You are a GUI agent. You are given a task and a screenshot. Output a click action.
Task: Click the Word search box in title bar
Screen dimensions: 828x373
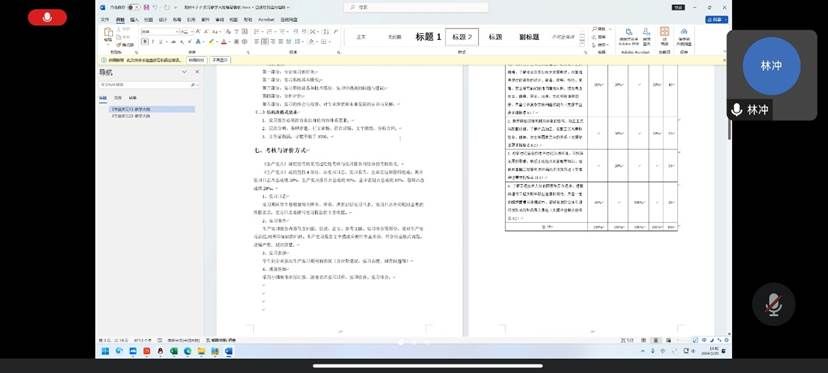[416, 7]
